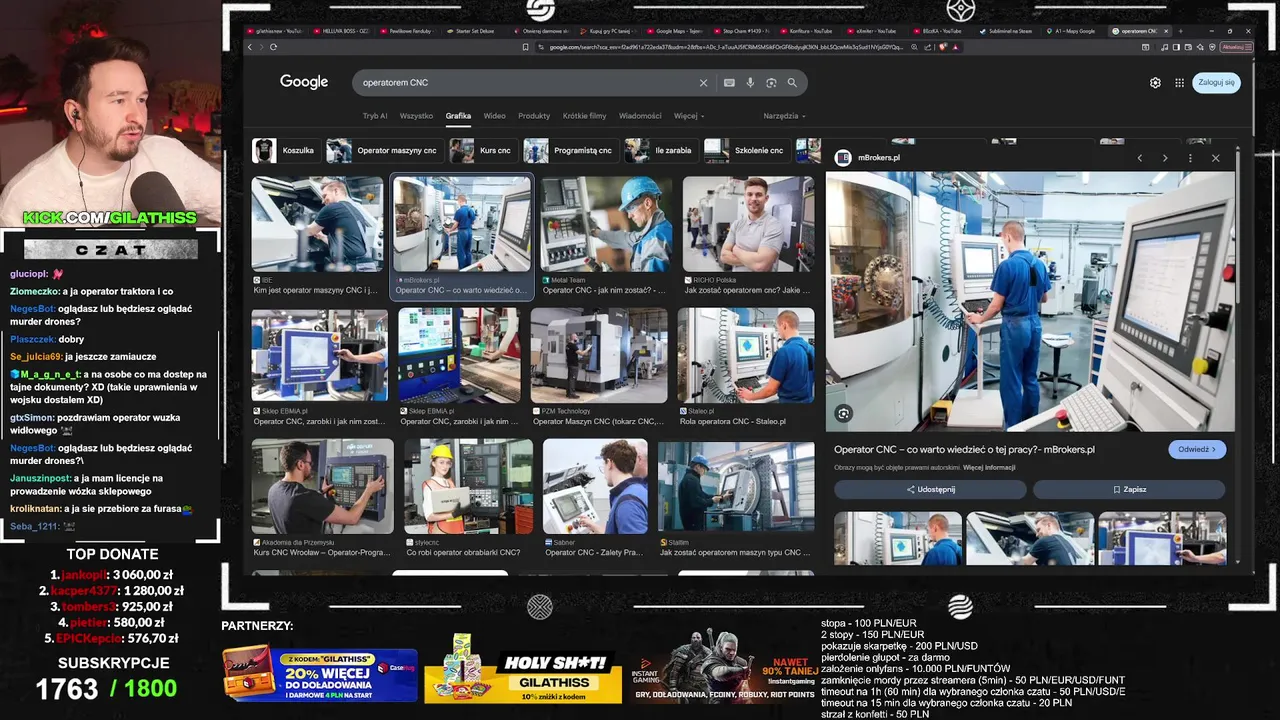This screenshot has width=1280, height=720.
Task: Open Brave shields icon in address bar
Action: pos(943,47)
